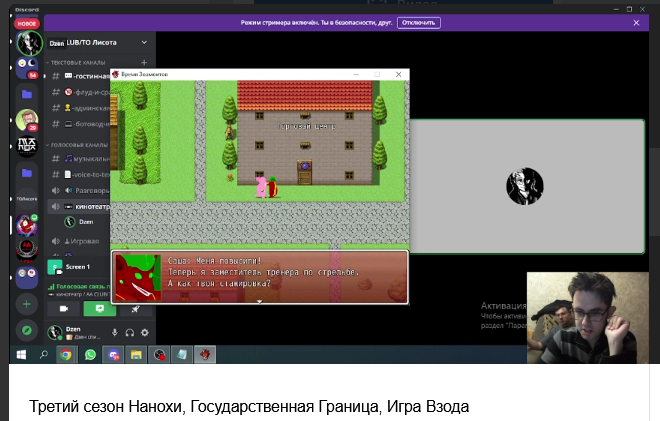Open the server avatar with the 20 badge
The width and height of the screenshot is (660, 421).
pyautogui.click(x=27, y=120)
